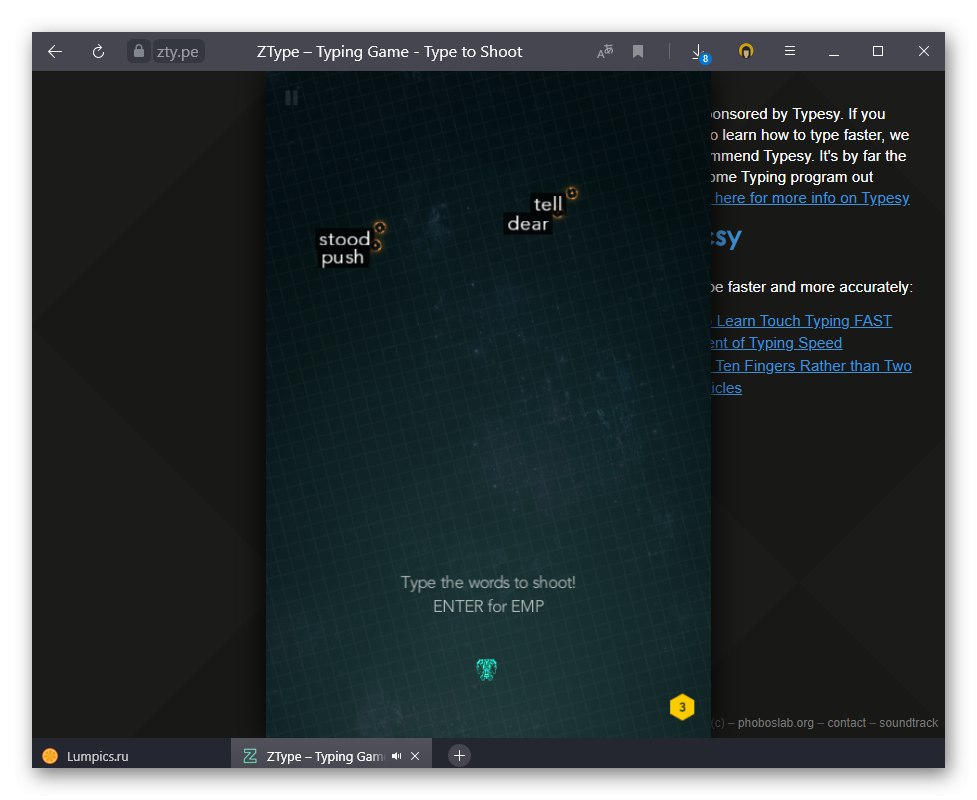Click the "ENTER for EMP" hint text
The height and width of the screenshot is (800, 977).
click(x=488, y=606)
